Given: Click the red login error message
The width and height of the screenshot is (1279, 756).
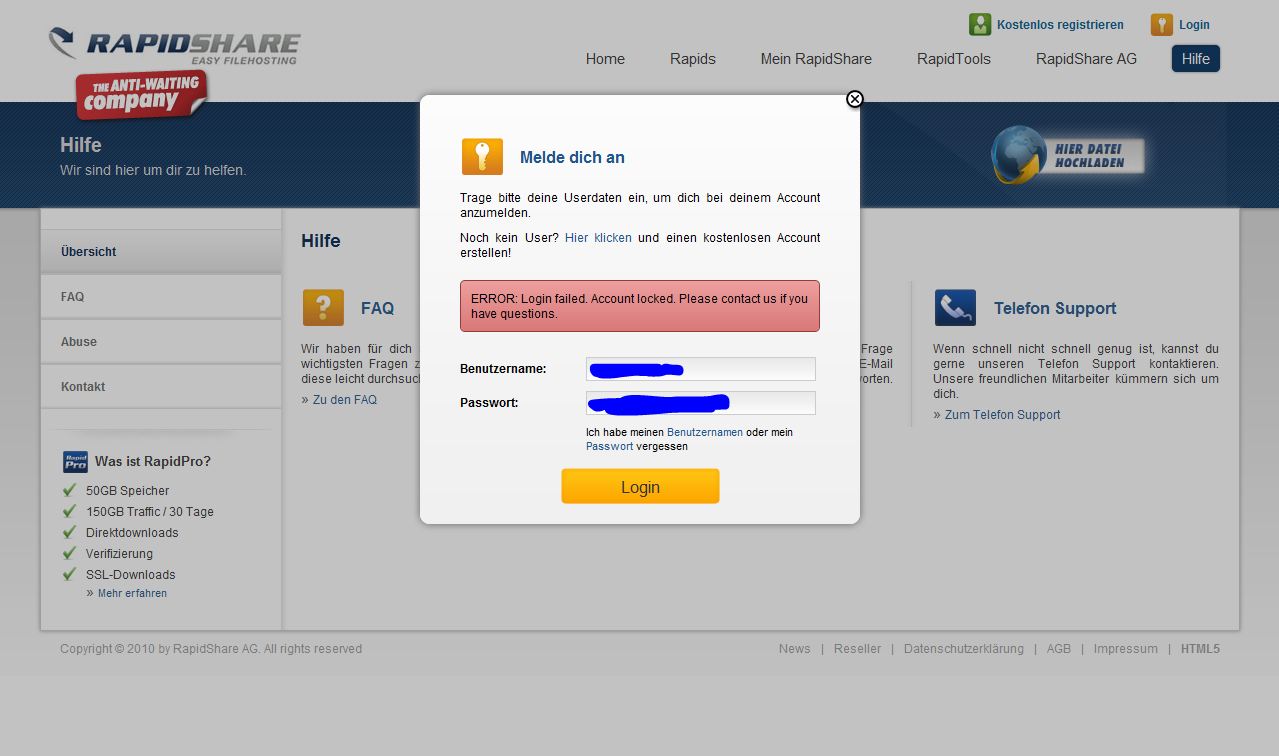Looking at the screenshot, I should tap(640, 306).
